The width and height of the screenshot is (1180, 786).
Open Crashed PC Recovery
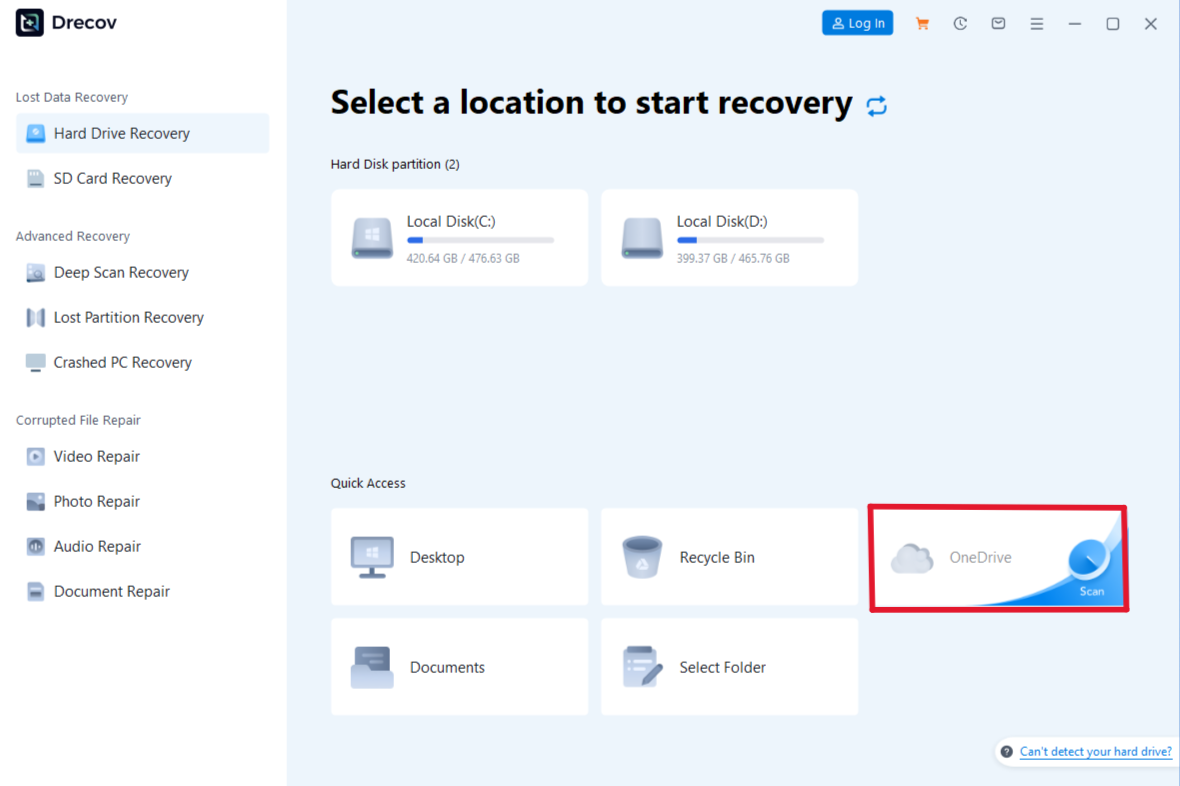click(122, 362)
